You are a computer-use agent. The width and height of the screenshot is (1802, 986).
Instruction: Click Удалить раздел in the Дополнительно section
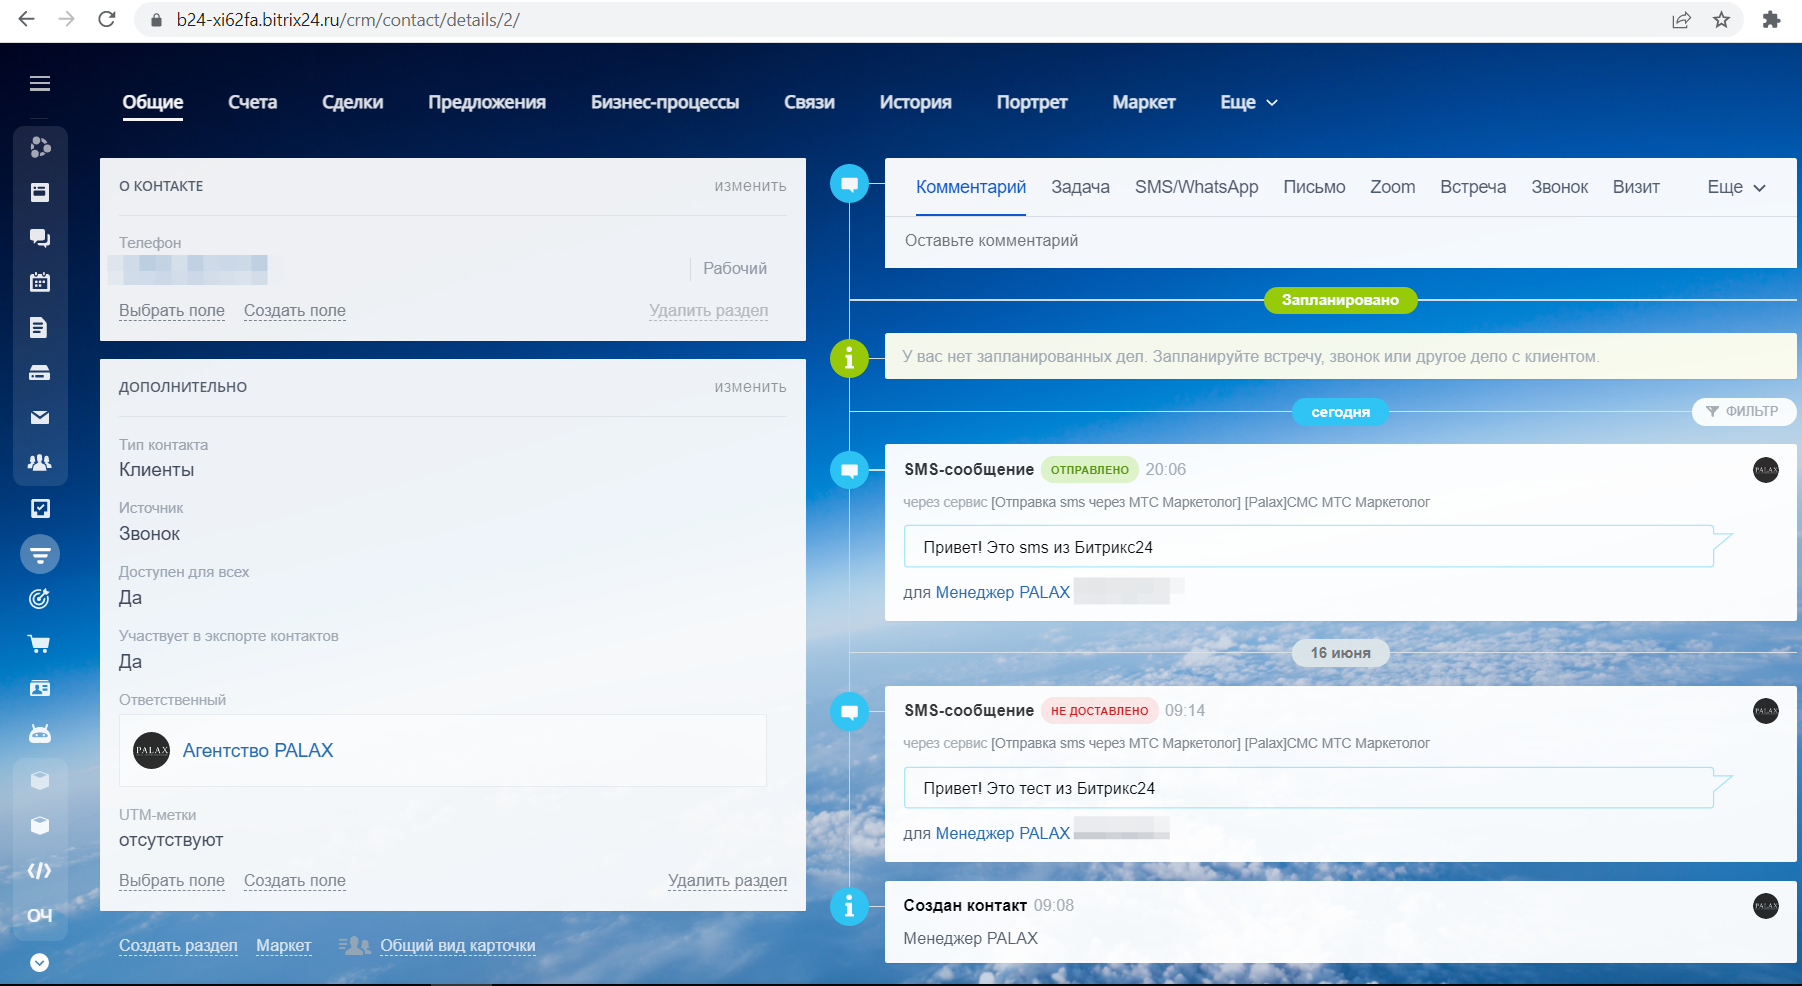click(727, 880)
